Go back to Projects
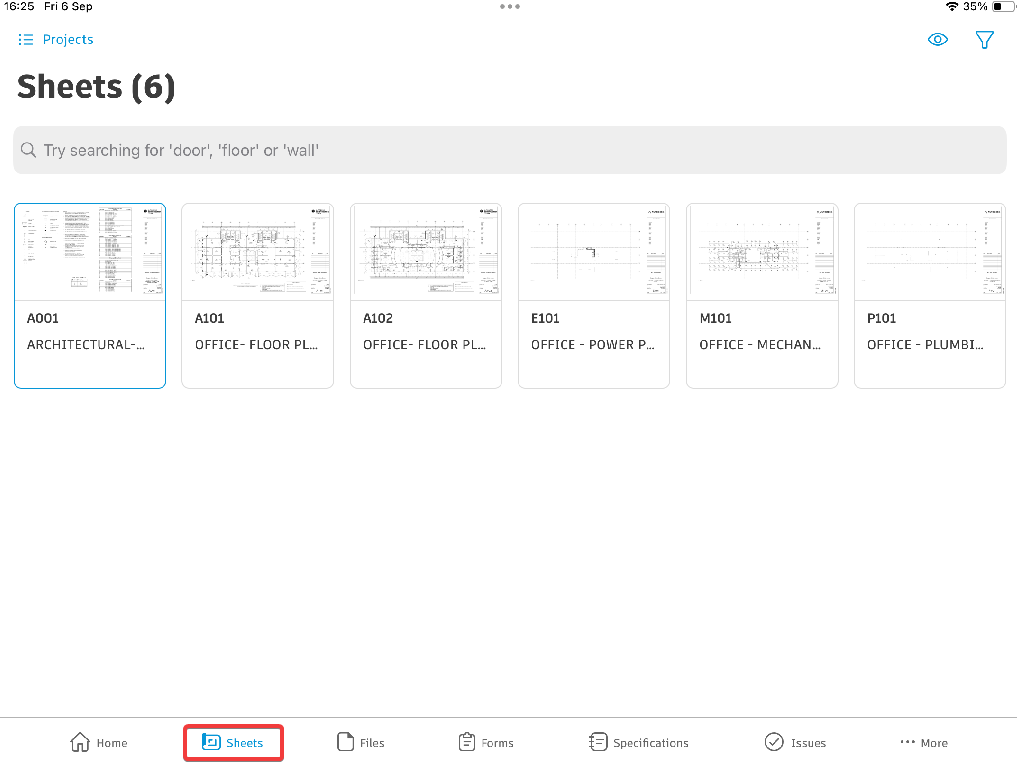Viewport: 1017px width, 764px height. (67, 40)
